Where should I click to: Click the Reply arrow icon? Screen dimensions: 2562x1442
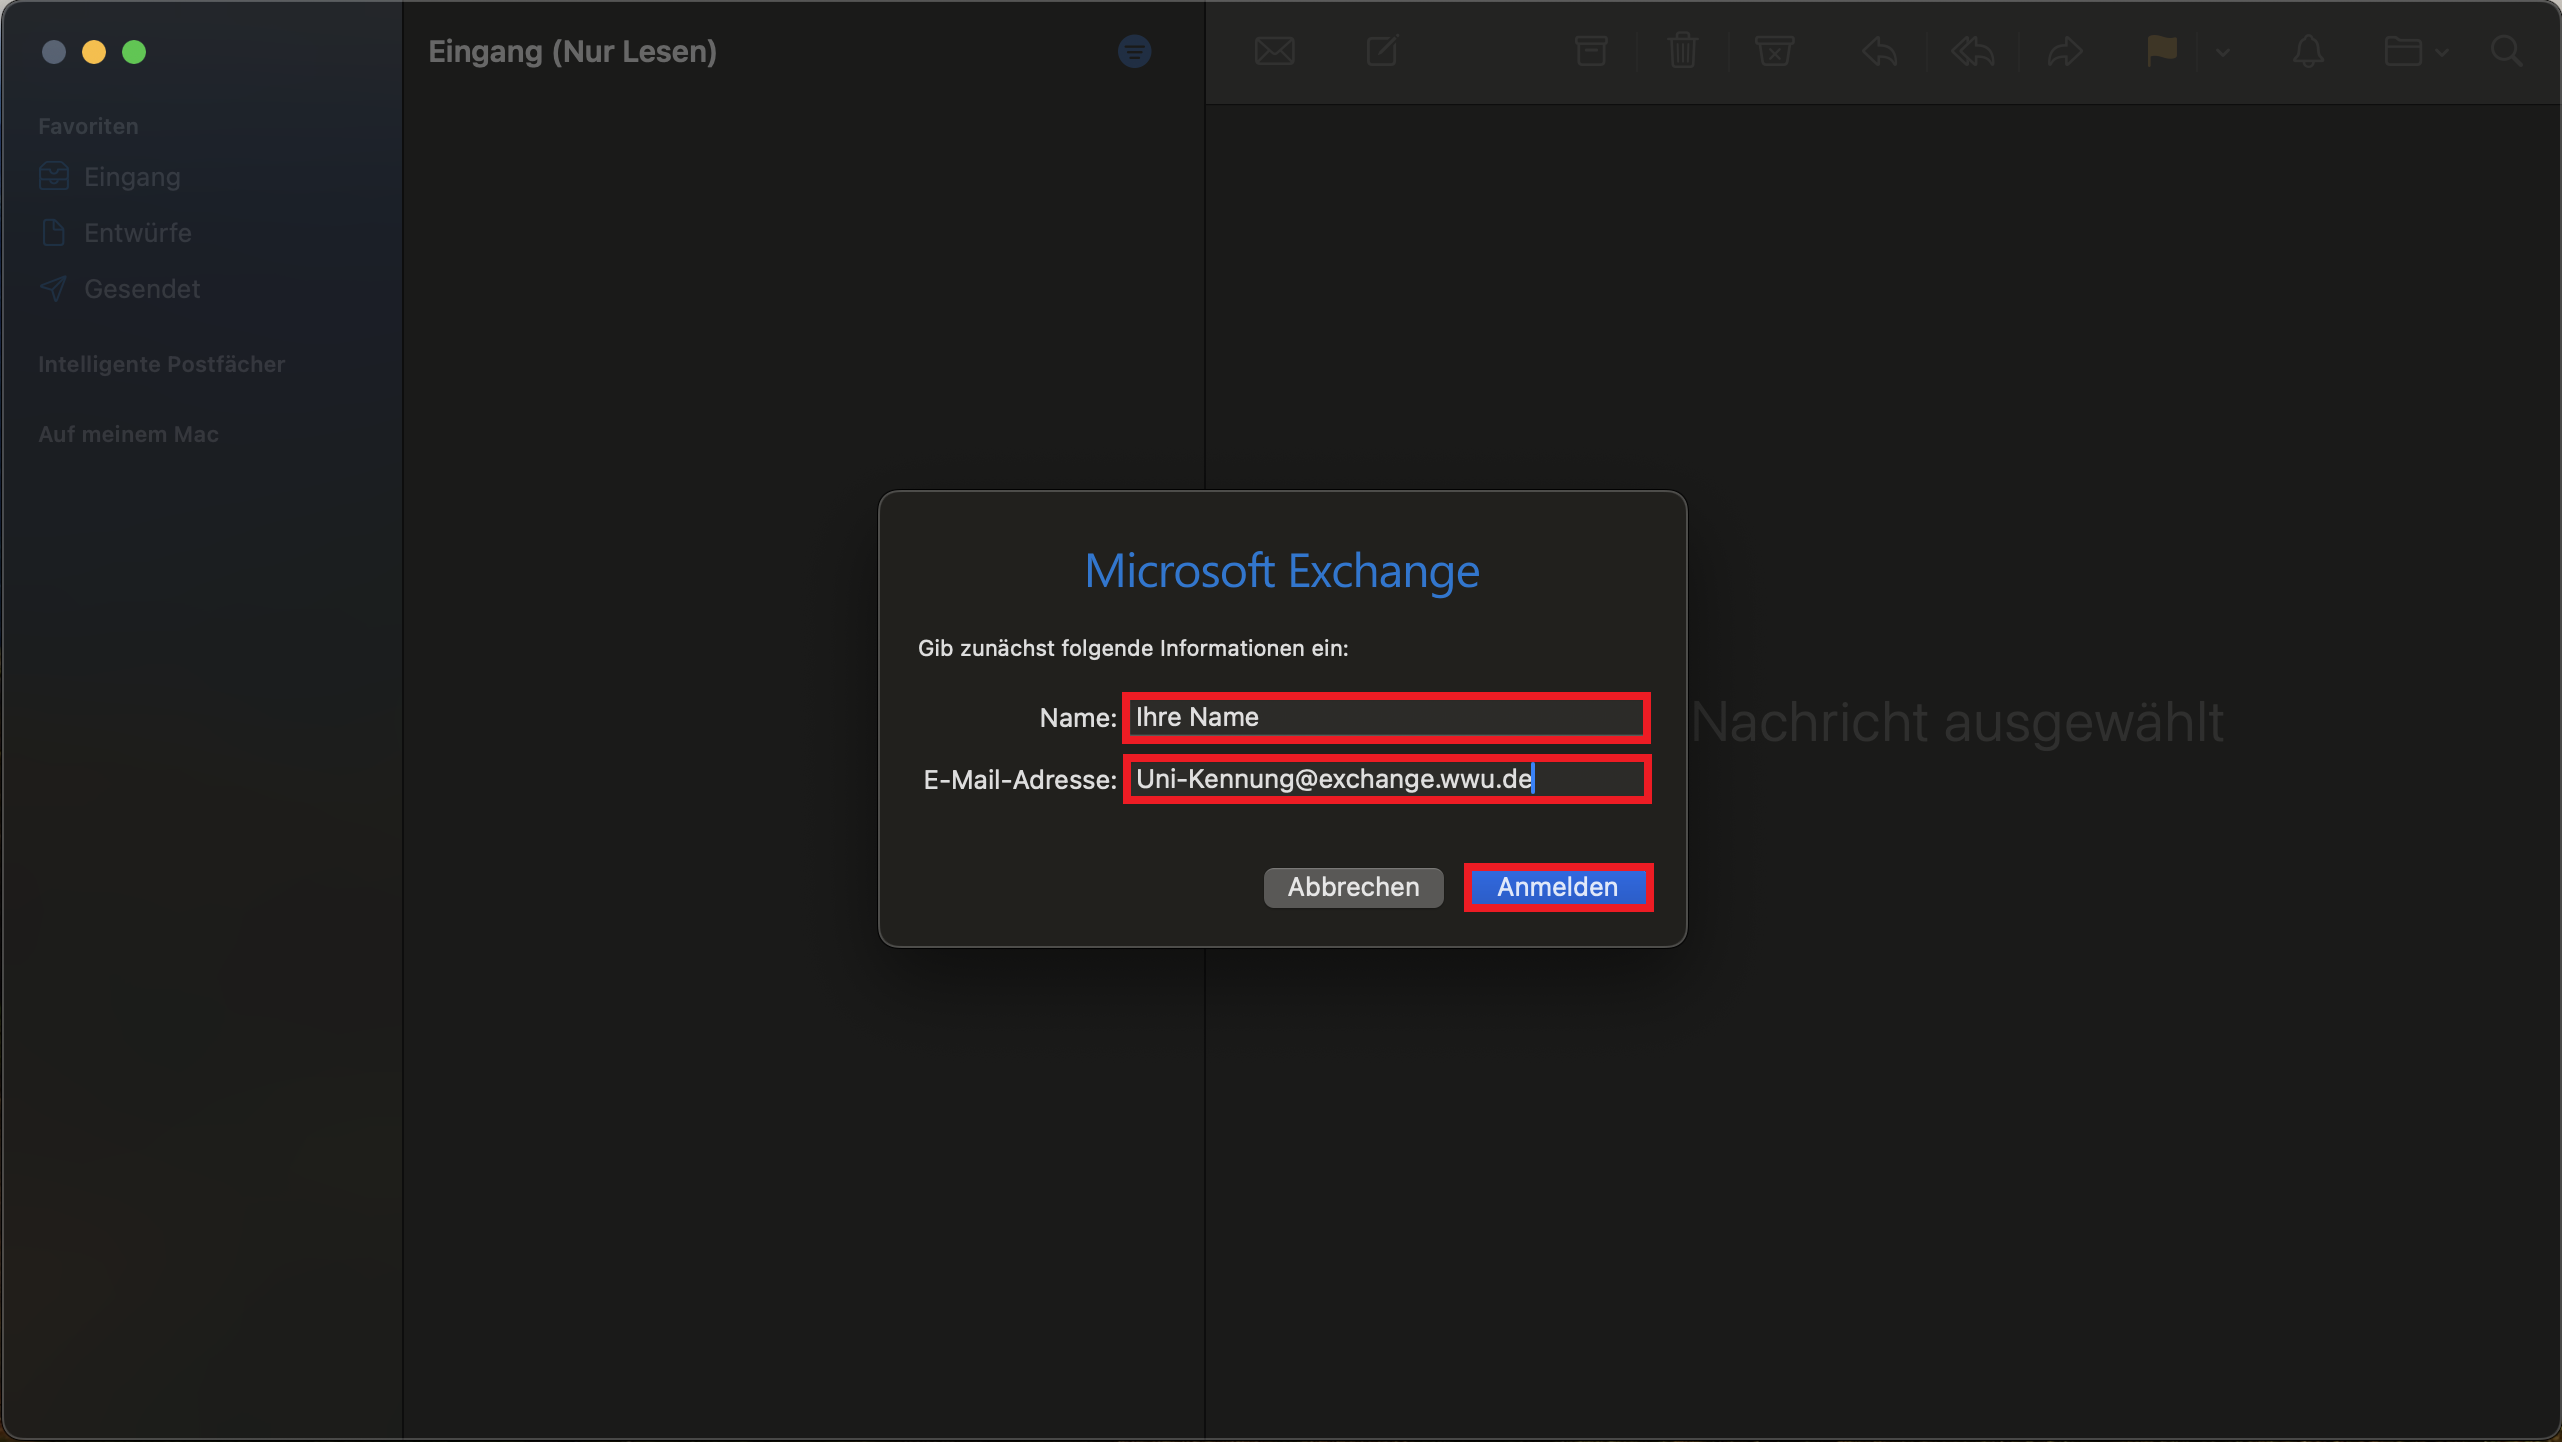pyautogui.click(x=1880, y=51)
